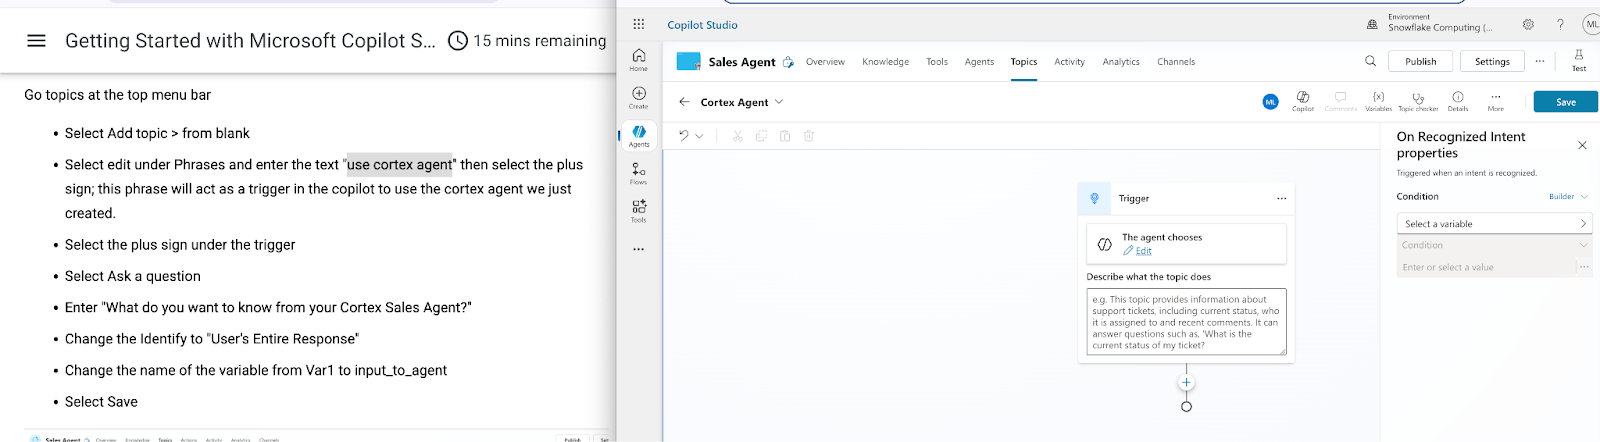Click the Create plus icon in the sidebar

[x=638, y=97]
